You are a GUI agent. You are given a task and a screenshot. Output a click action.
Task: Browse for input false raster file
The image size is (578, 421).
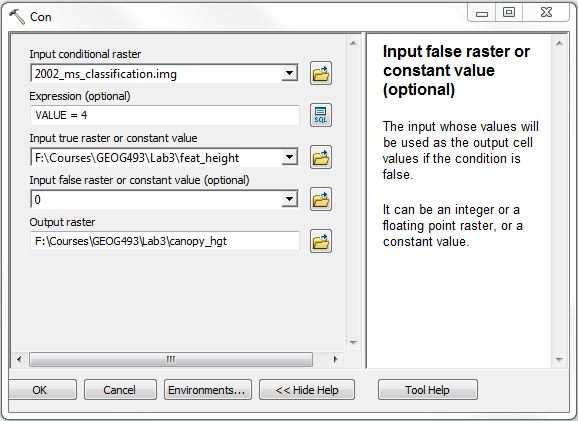[x=321, y=199]
